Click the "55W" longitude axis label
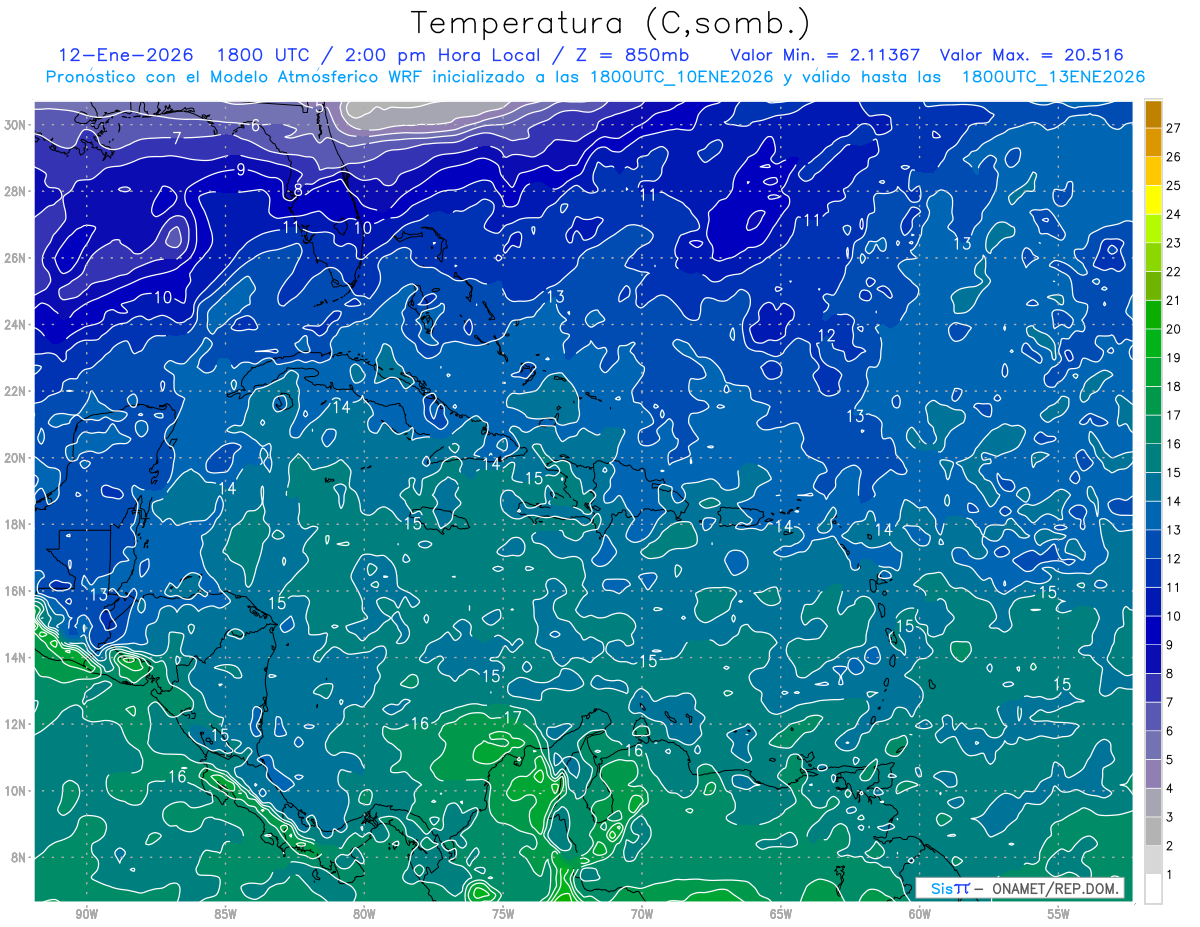The height and width of the screenshot is (927, 1200). (1059, 914)
